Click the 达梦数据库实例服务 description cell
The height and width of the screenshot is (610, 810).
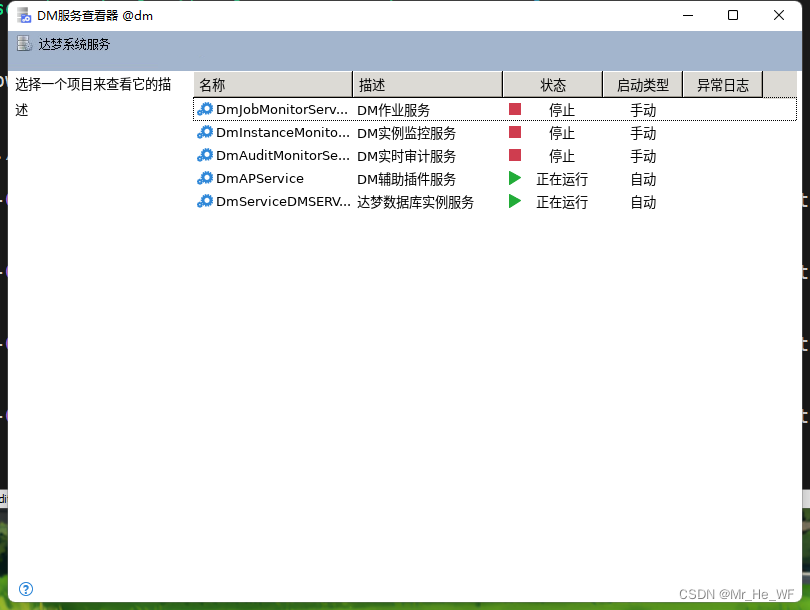tap(415, 202)
